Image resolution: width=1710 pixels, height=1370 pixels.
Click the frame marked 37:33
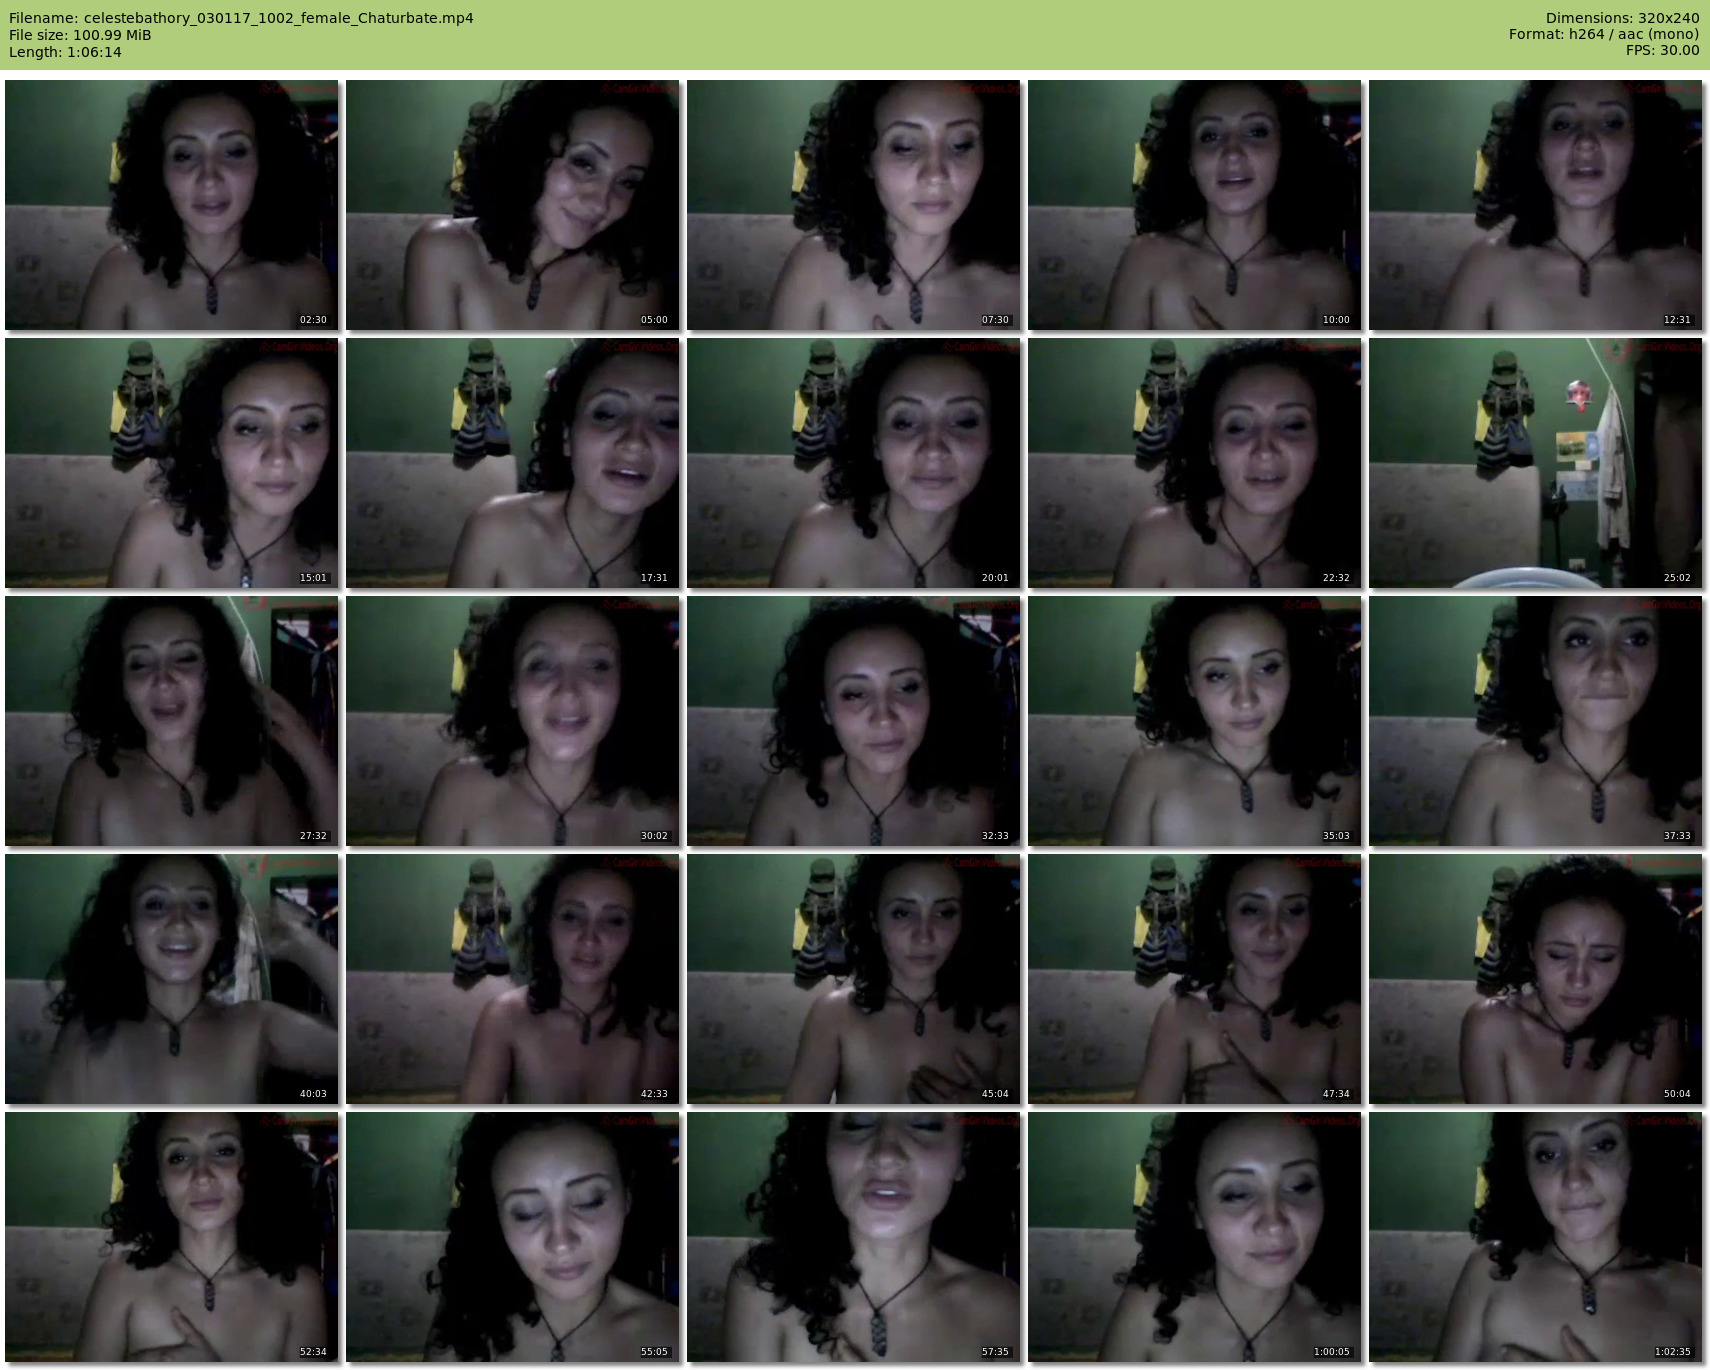(x=1536, y=721)
